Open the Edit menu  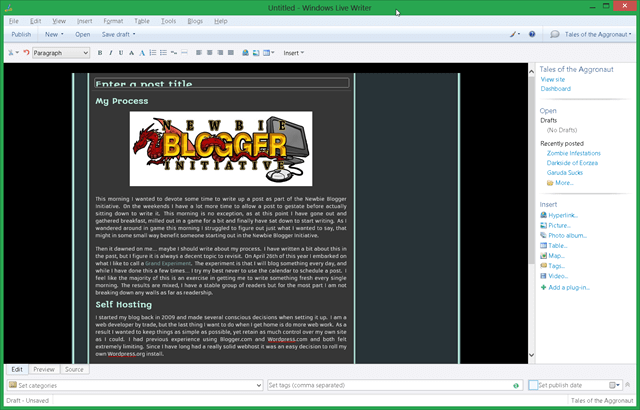tap(36, 21)
